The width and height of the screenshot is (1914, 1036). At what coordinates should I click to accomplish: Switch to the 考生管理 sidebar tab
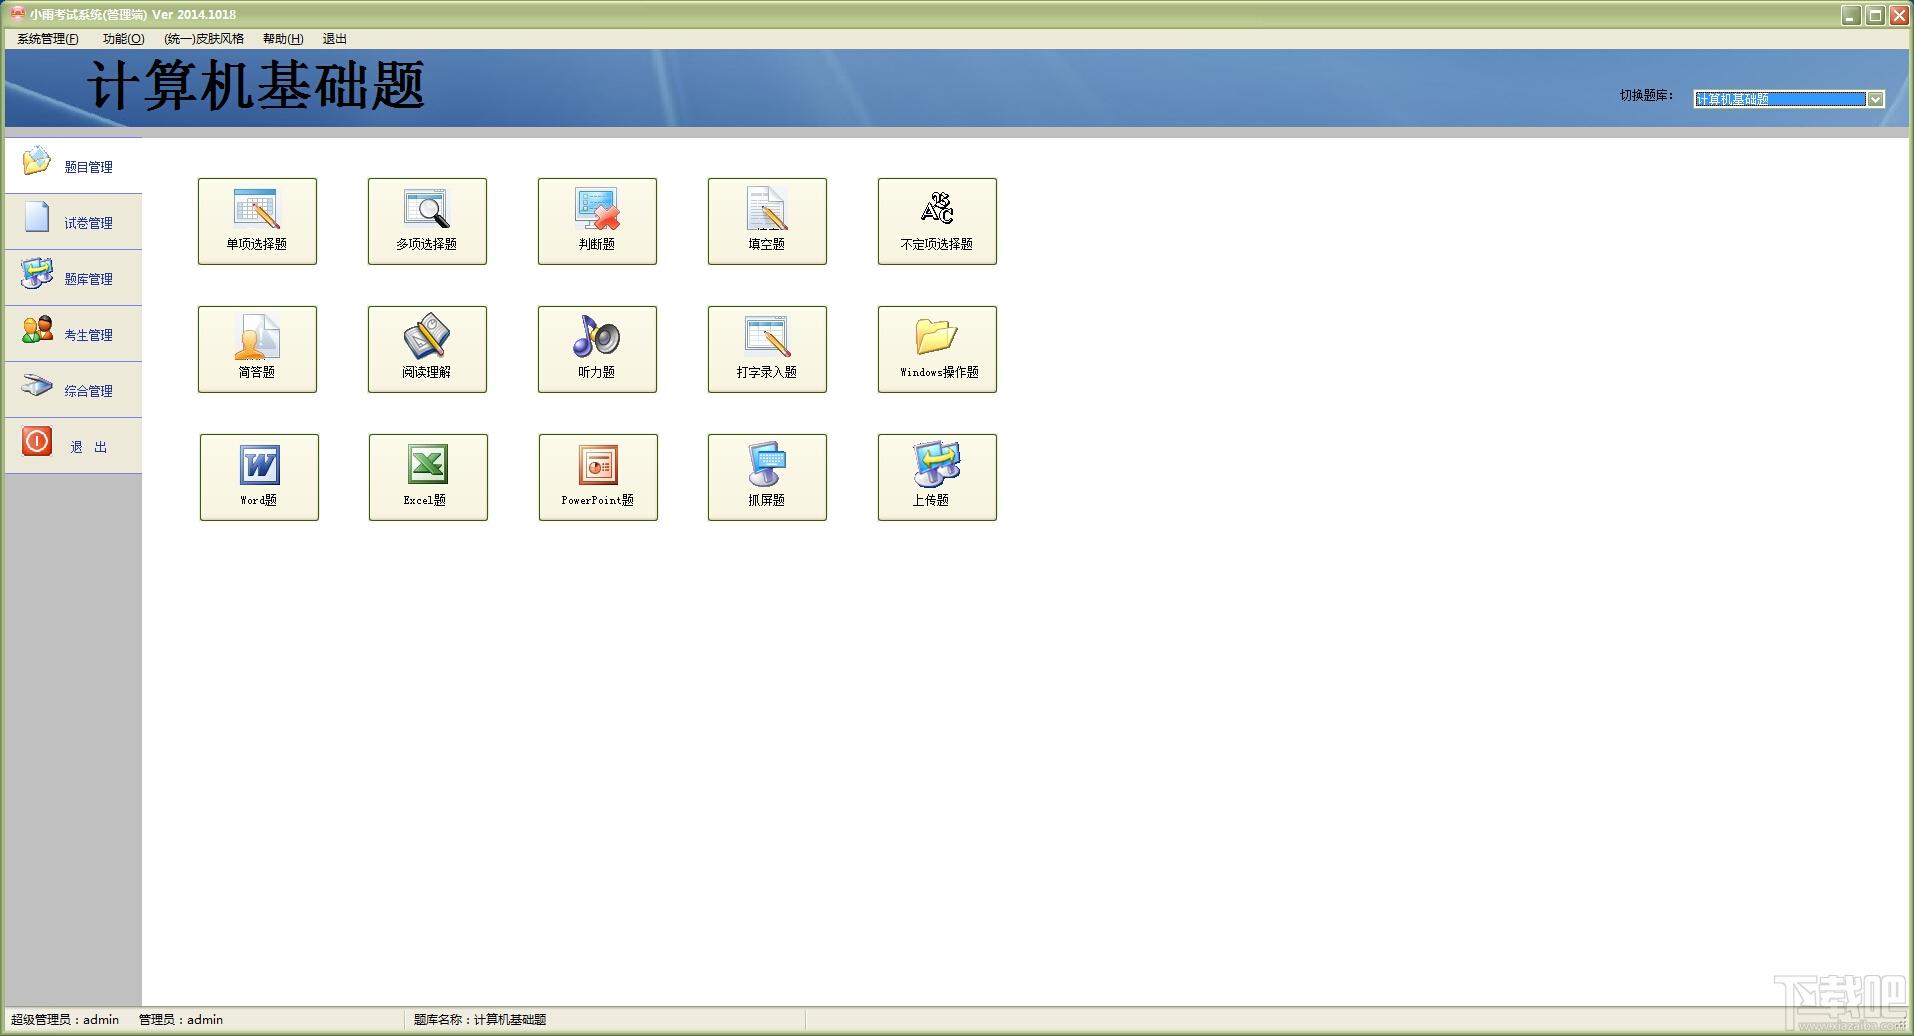73,334
